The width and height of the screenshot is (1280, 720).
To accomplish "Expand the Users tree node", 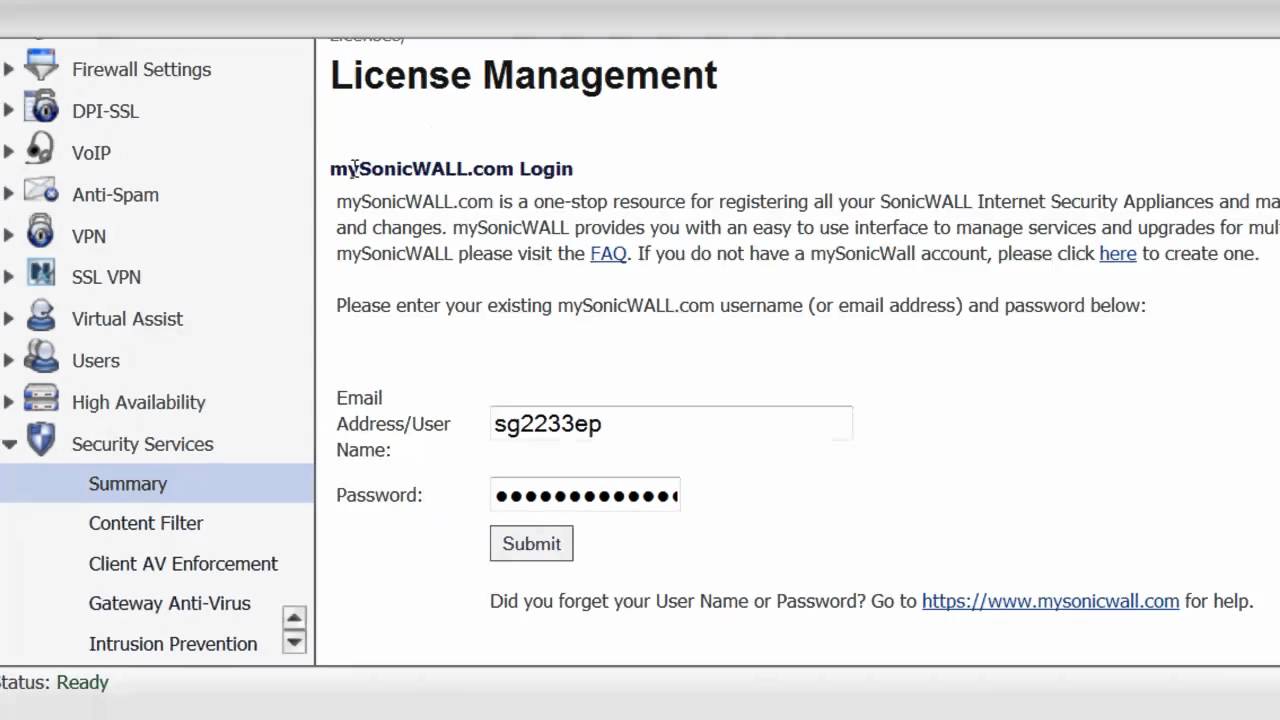I will pos(9,360).
